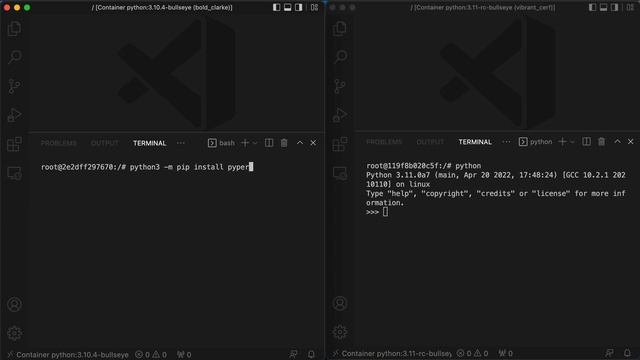Open Explorer in right vibrant_cerf window
Viewport: 640px width, 360px height.
click(x=340, y=29)
